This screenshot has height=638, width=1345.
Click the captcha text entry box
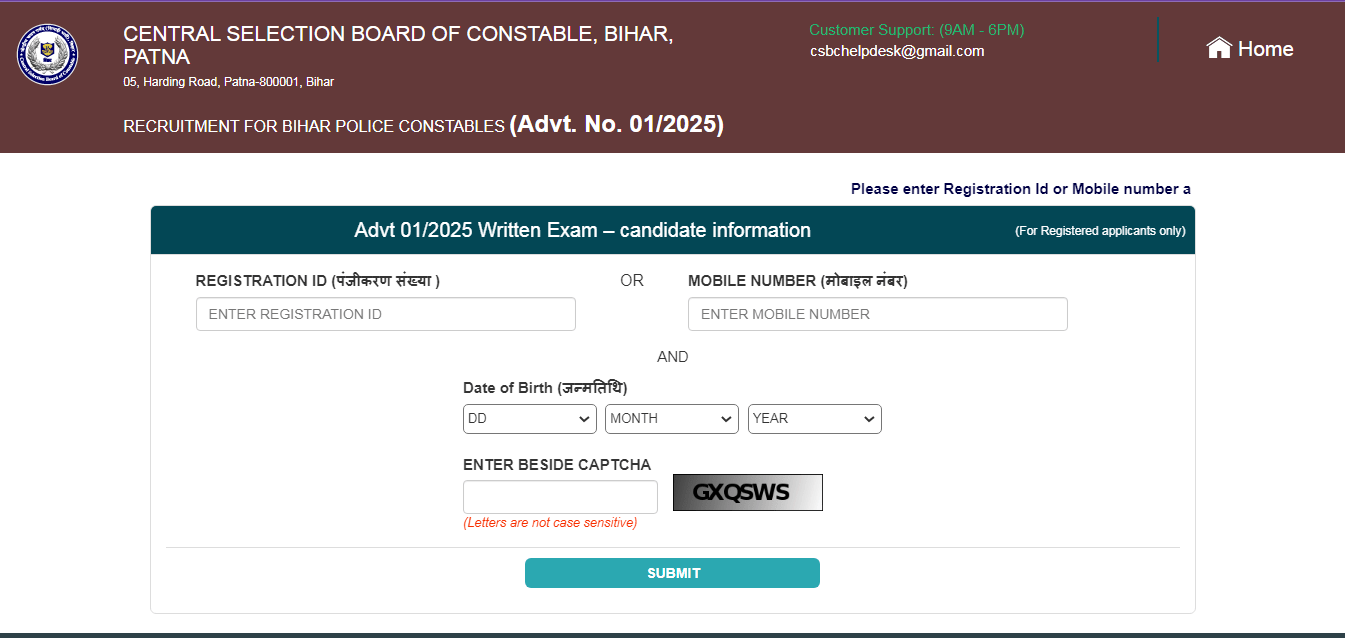click(x=560, y=497)
